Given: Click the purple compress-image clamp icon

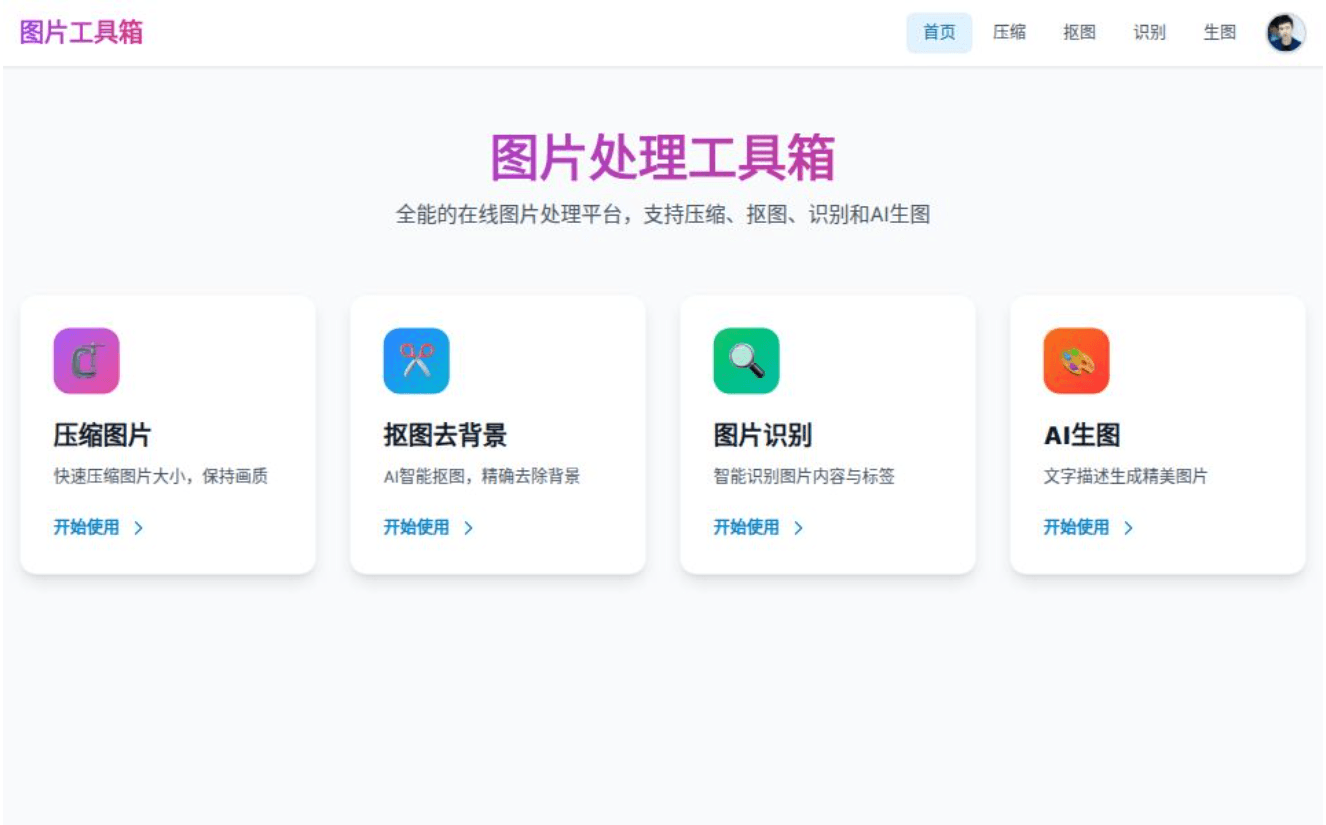Looking at the screenshot, I should pyautogui.click(x=86, y=361).
